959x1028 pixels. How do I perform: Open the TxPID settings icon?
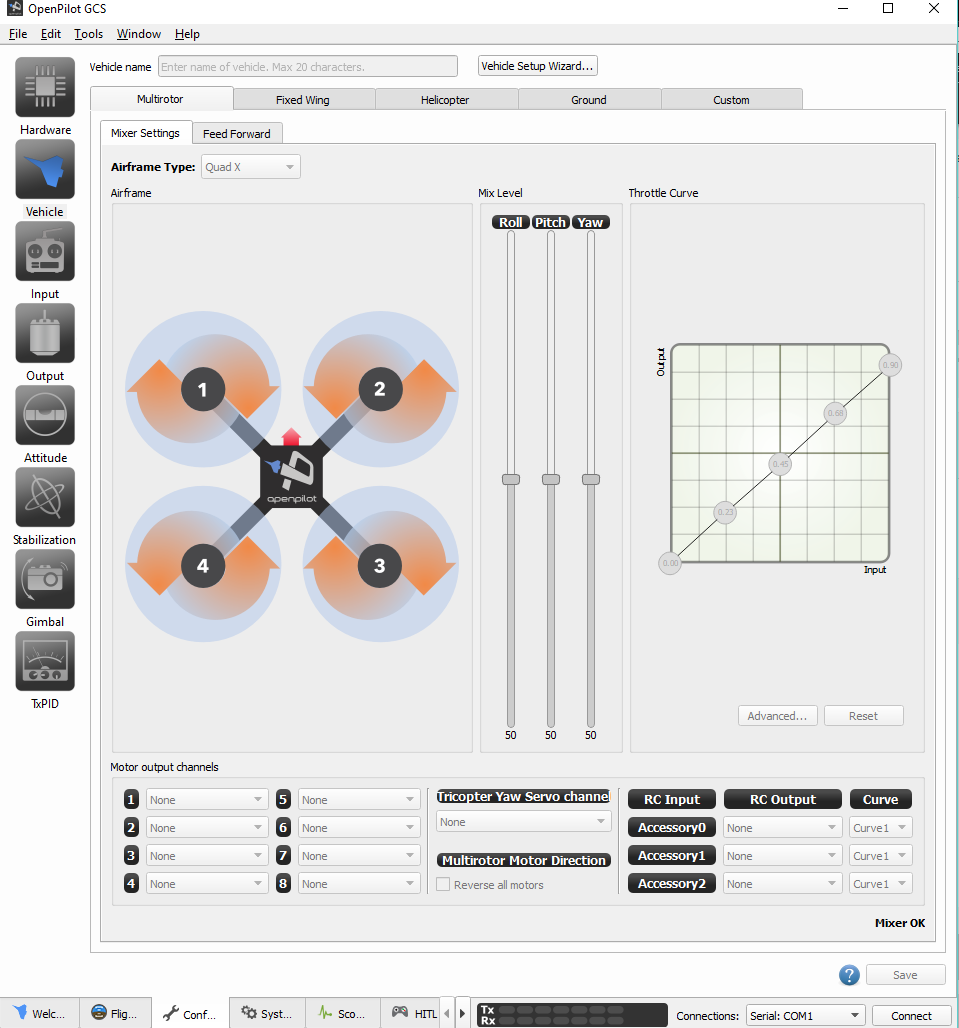click(x=45, y=661)
